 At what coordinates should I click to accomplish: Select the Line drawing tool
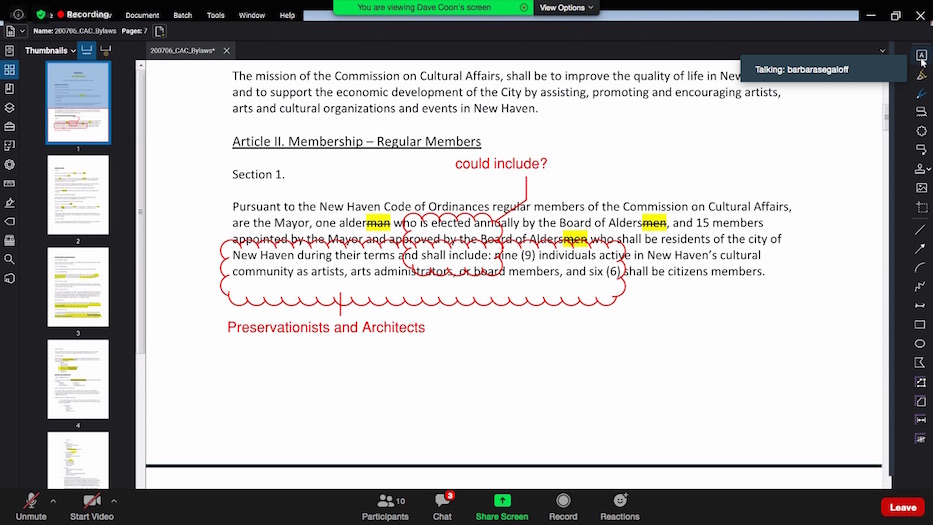click(920, 229)
